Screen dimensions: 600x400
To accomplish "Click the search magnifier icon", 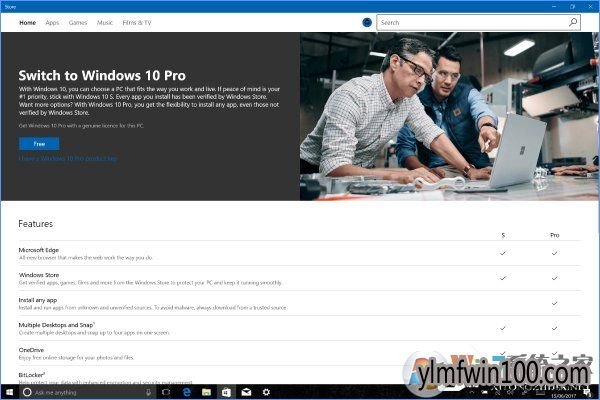I will (x=573, y=23).
